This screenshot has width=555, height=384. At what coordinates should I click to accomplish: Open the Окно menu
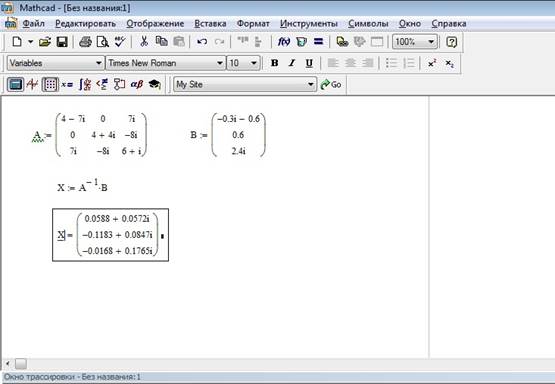tap(410, 24)
